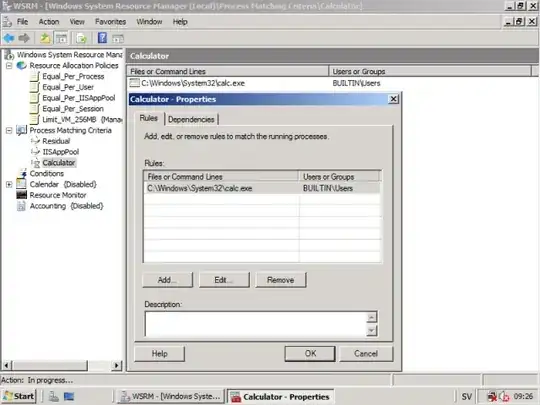The width and height of the screenshot is (540, 405).
Task: Click the Show/Hide action pane icon
Action: tap(118, 39)
